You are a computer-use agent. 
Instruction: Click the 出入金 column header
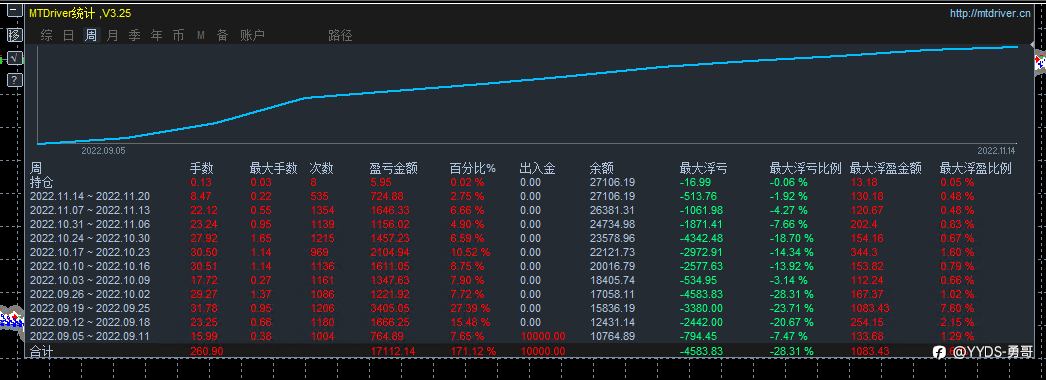[538, 169]
